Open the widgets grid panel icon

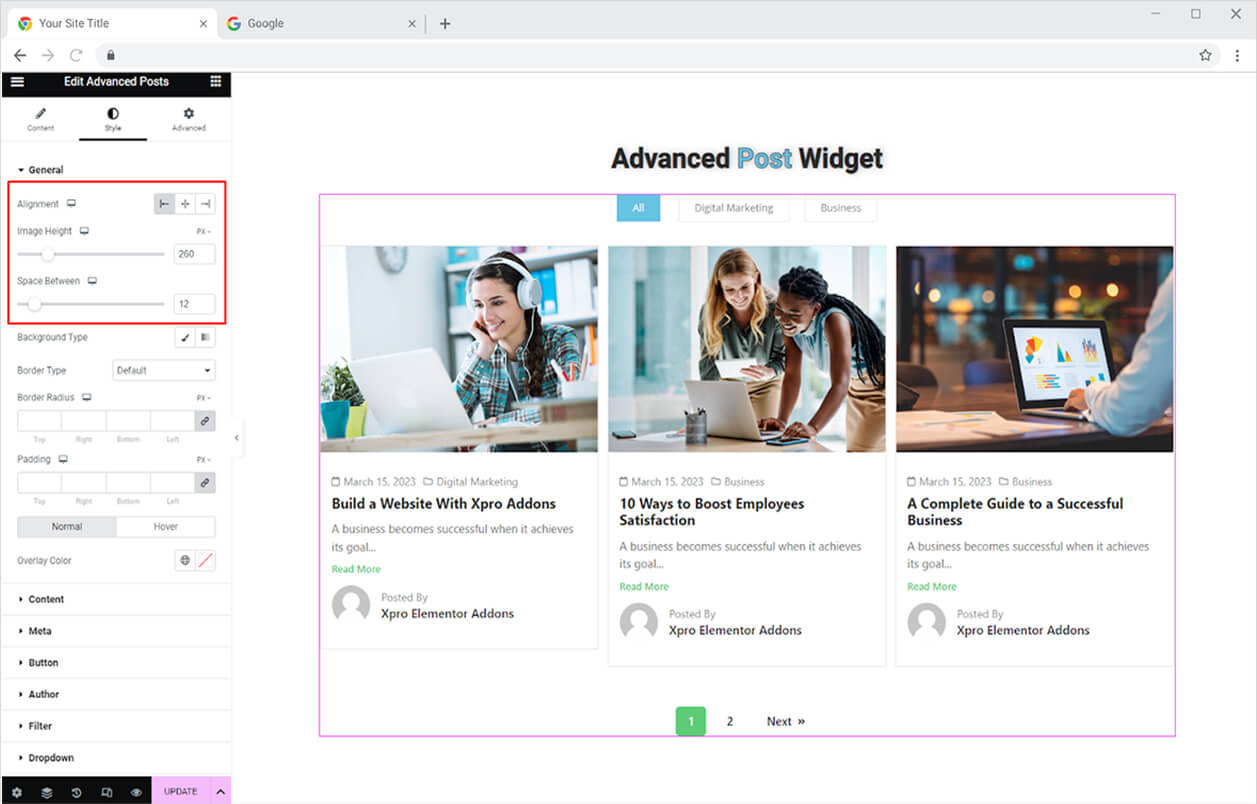click(215, 82)
